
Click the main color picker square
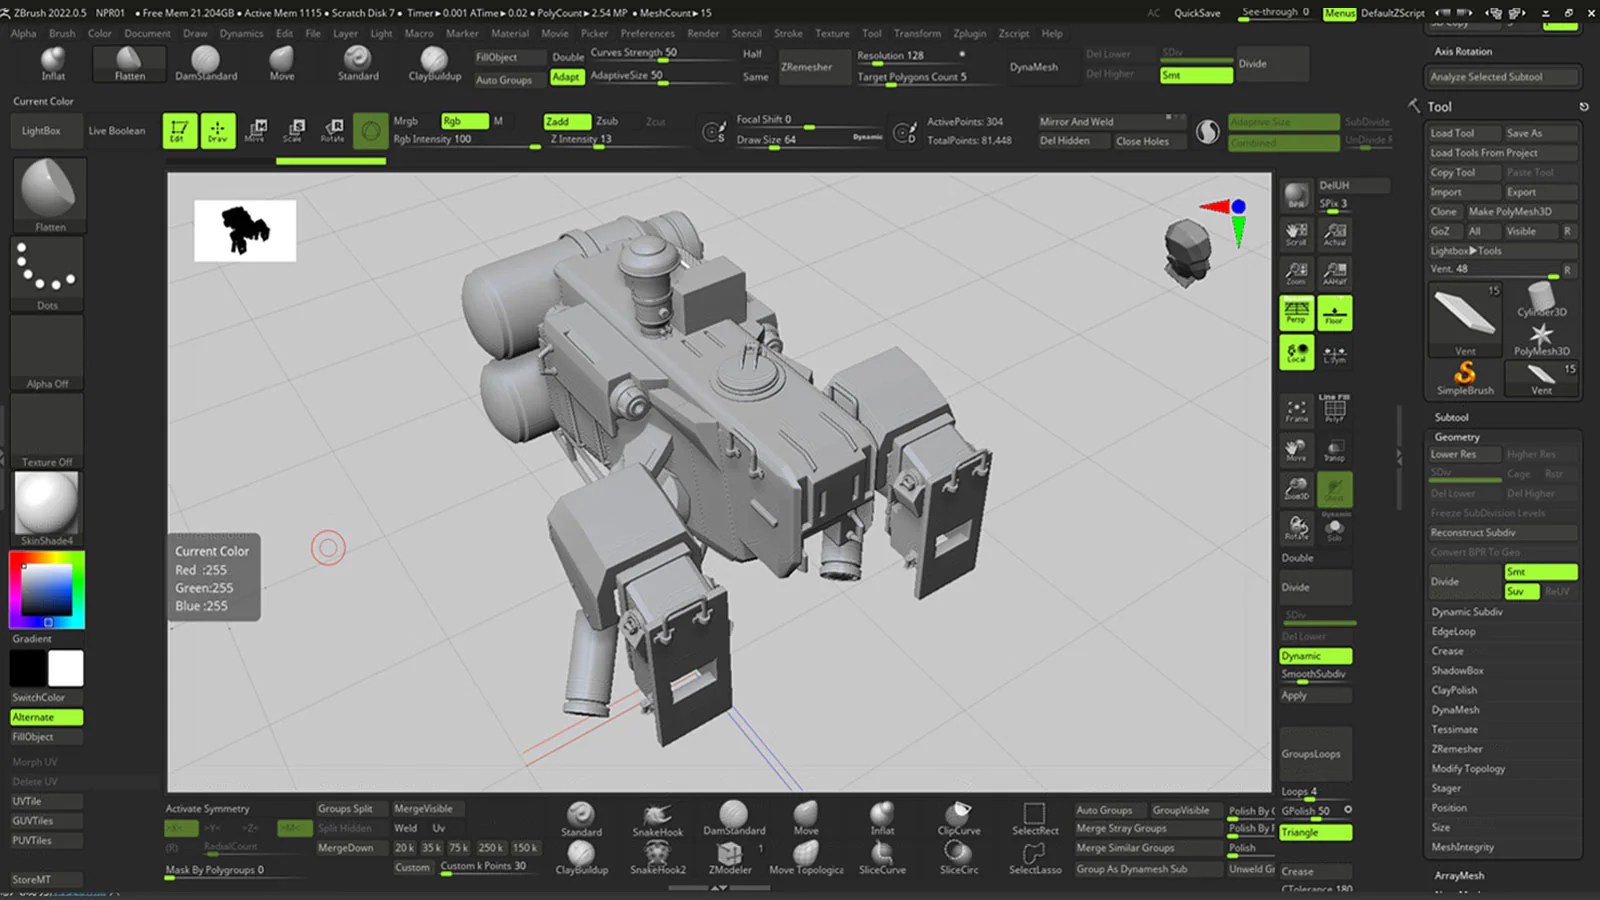tap(47, 590)
